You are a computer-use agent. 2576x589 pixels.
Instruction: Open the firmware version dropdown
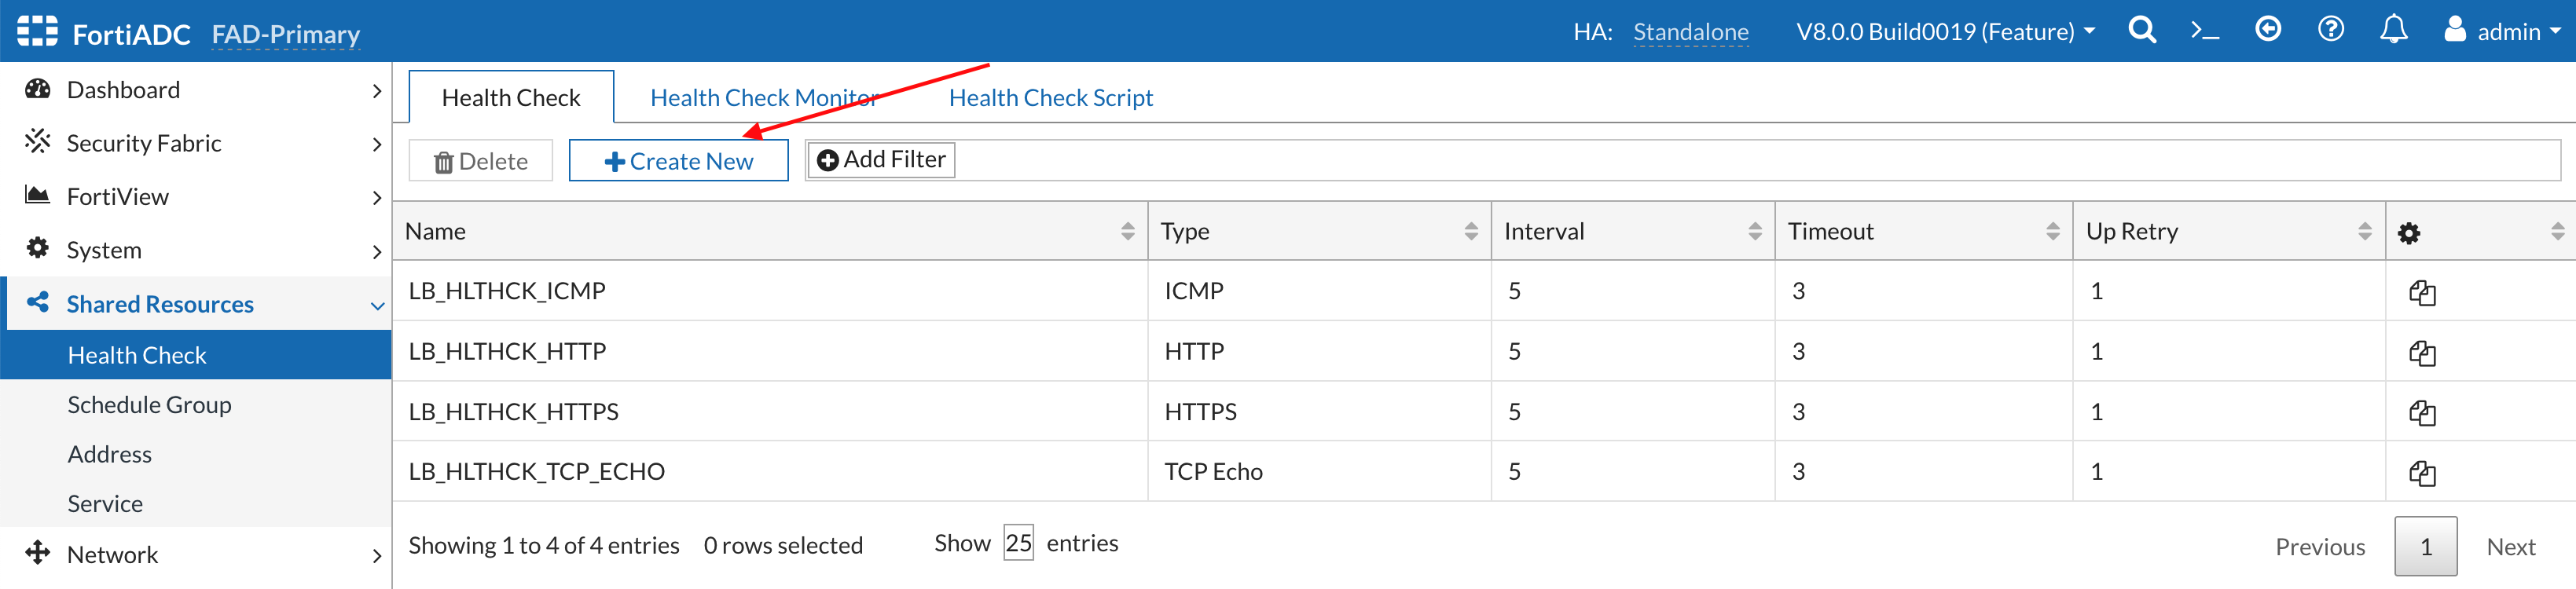[1946, 31]
